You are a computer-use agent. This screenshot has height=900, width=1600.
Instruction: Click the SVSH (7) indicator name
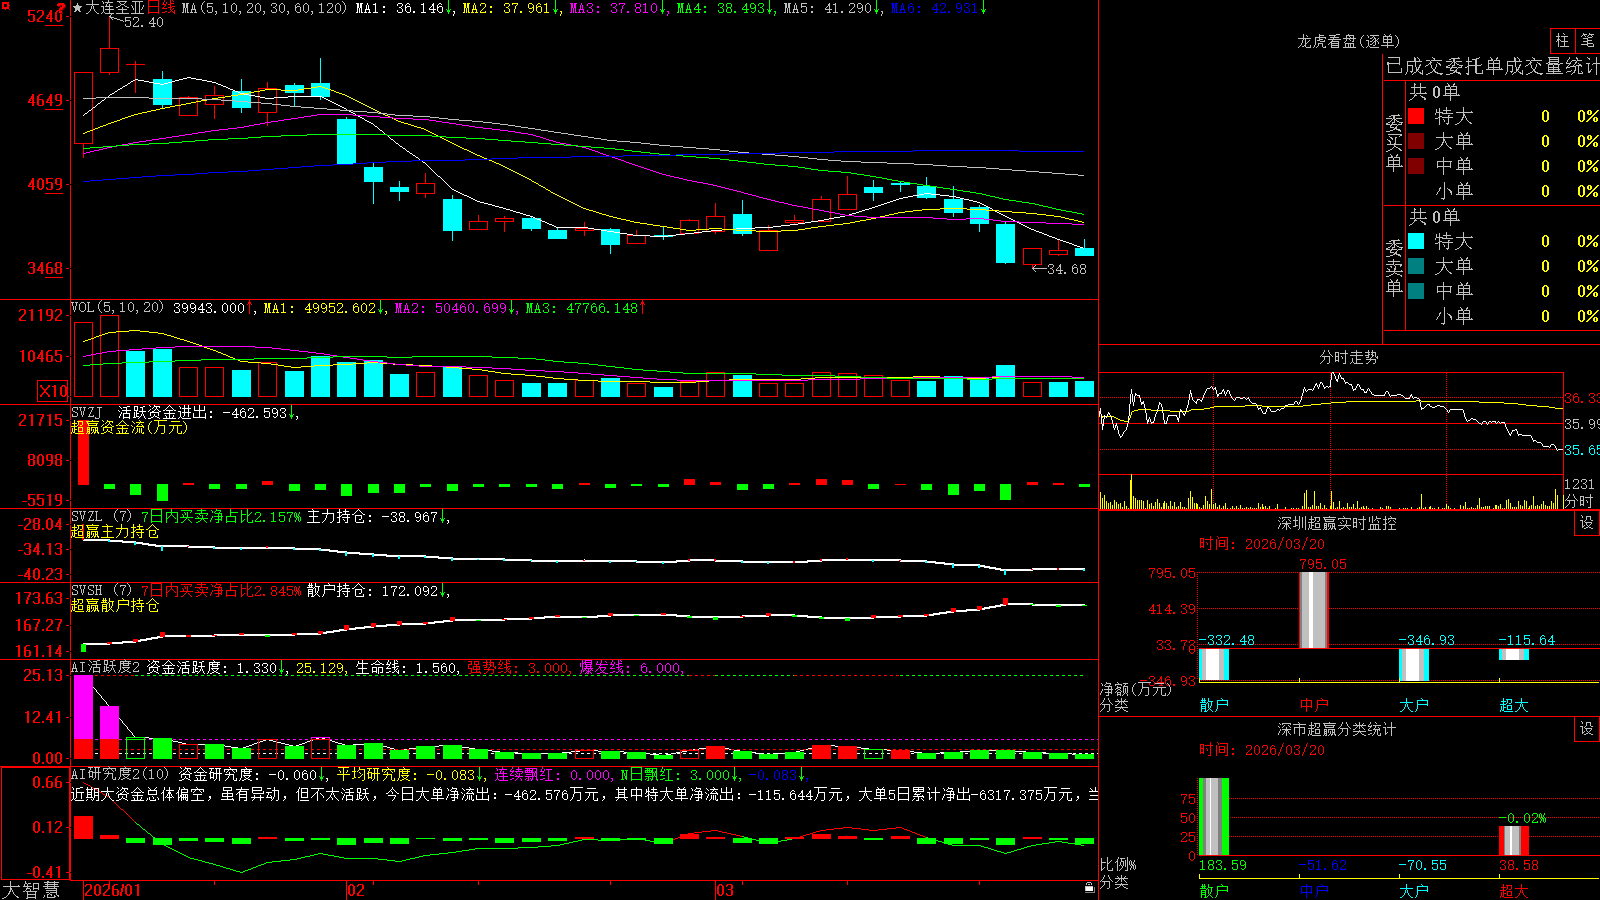coord(102,591)
